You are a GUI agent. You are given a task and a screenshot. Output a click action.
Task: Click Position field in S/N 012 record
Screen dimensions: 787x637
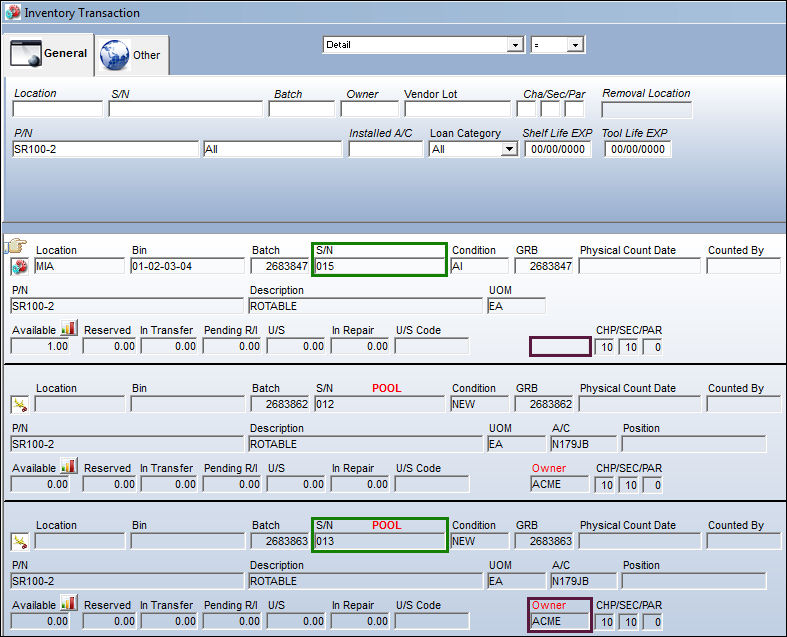(x=694, y=444)
